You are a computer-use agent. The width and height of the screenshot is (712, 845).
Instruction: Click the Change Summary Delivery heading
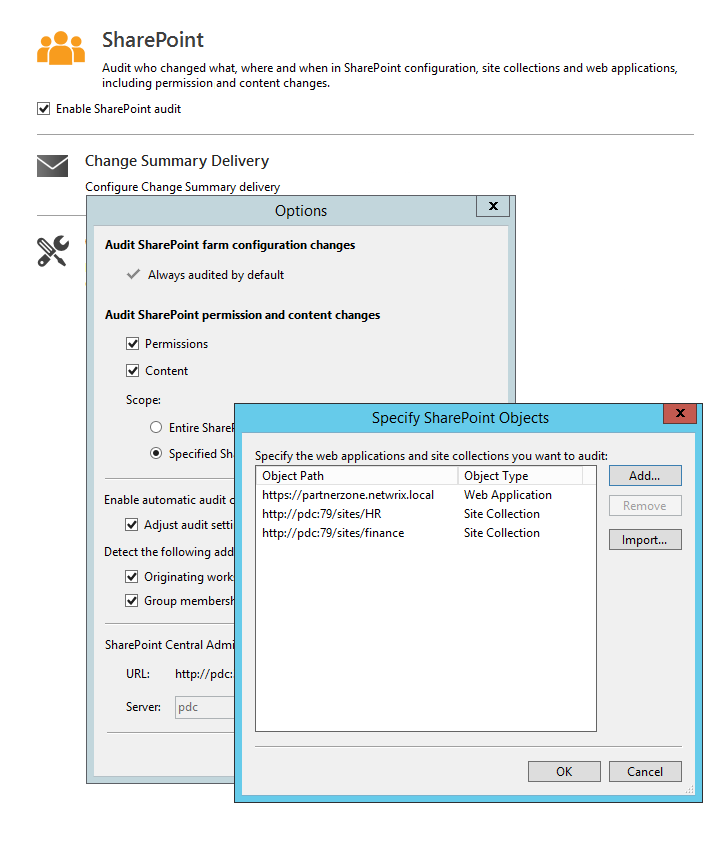click(177, 161)
